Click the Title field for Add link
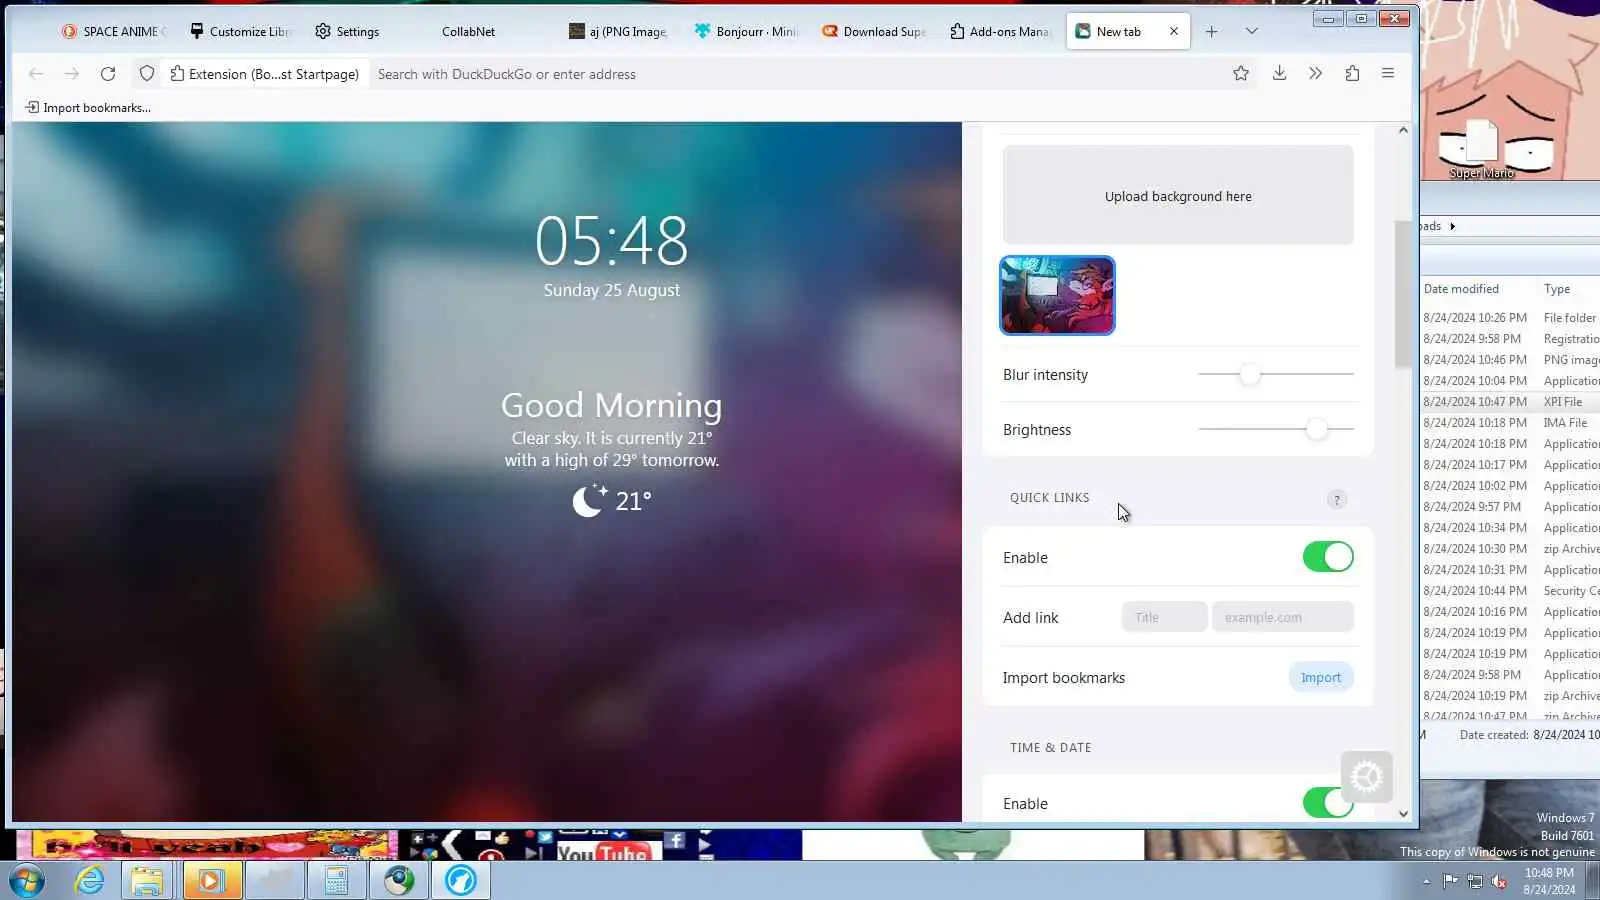The width and height of the screenshot is (1600, 900). coord(1164,617)
